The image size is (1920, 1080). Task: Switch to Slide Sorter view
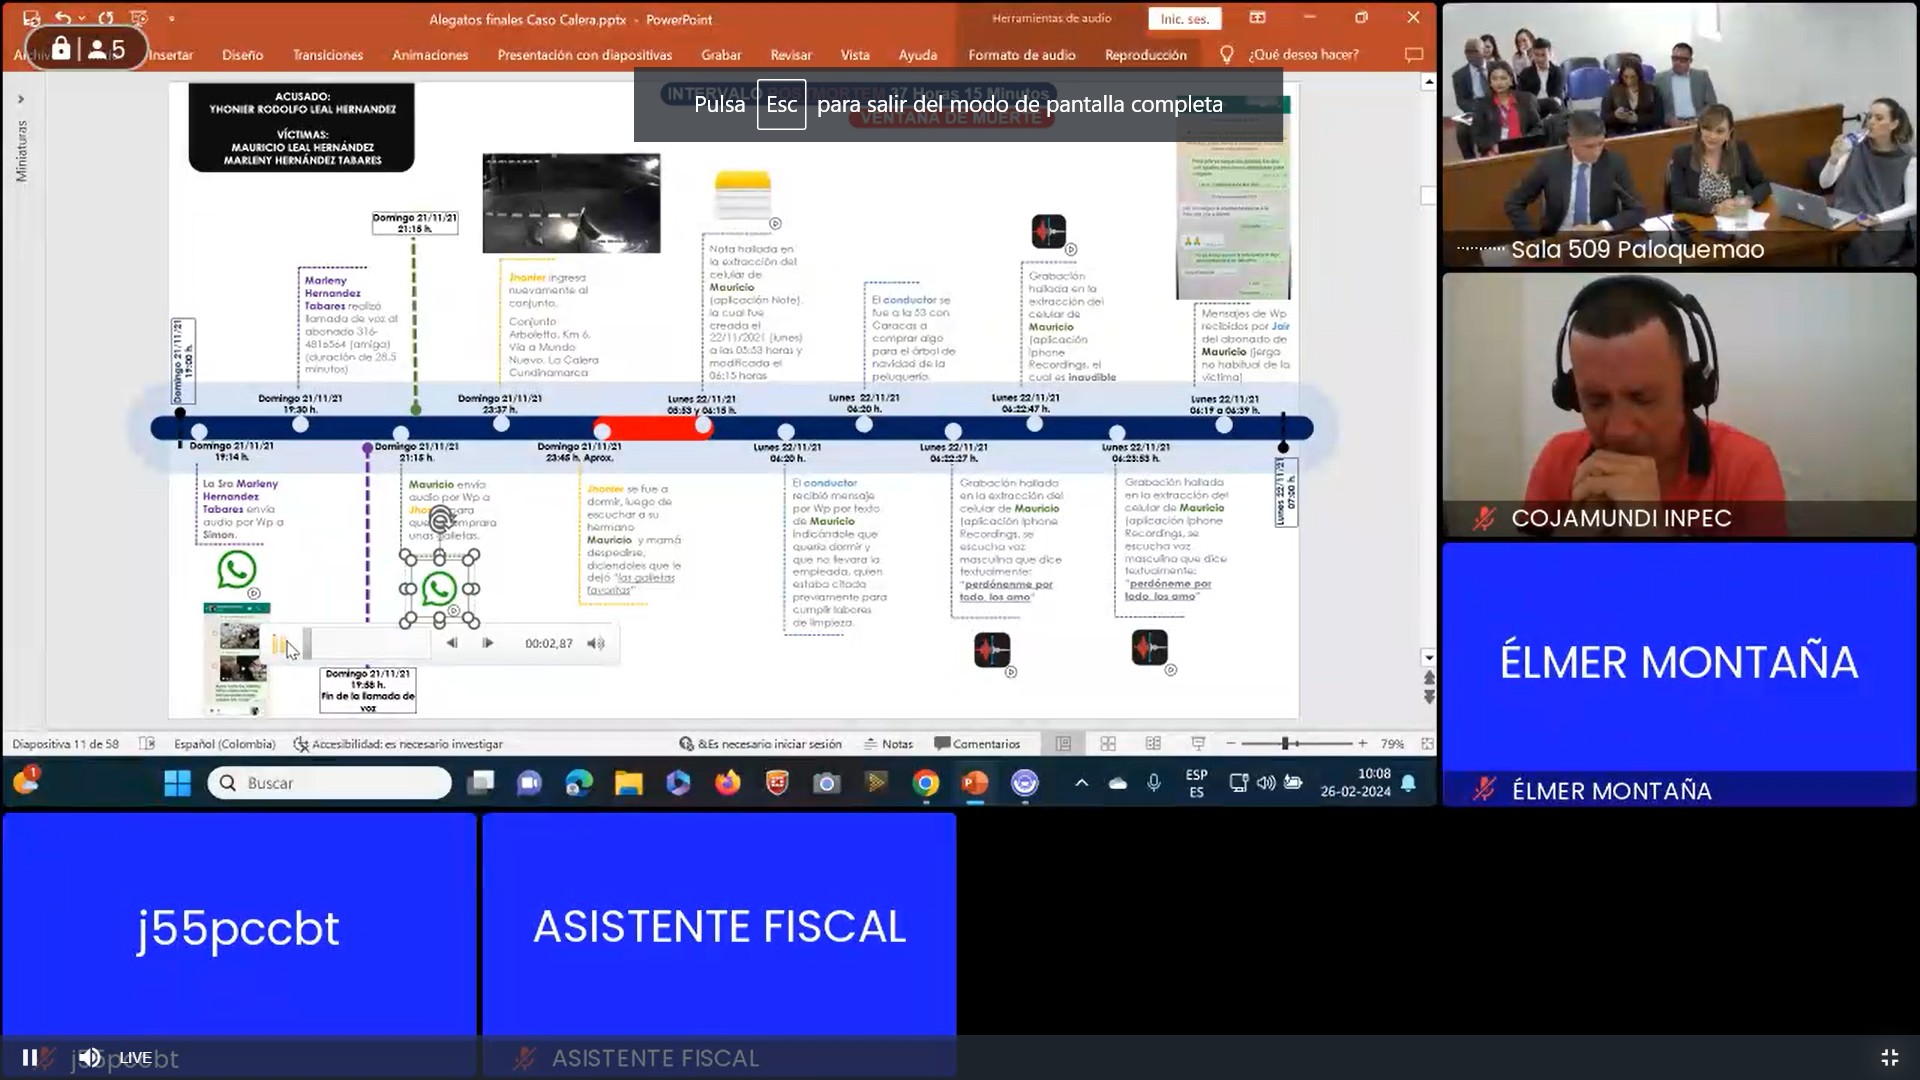point(1108,744)
